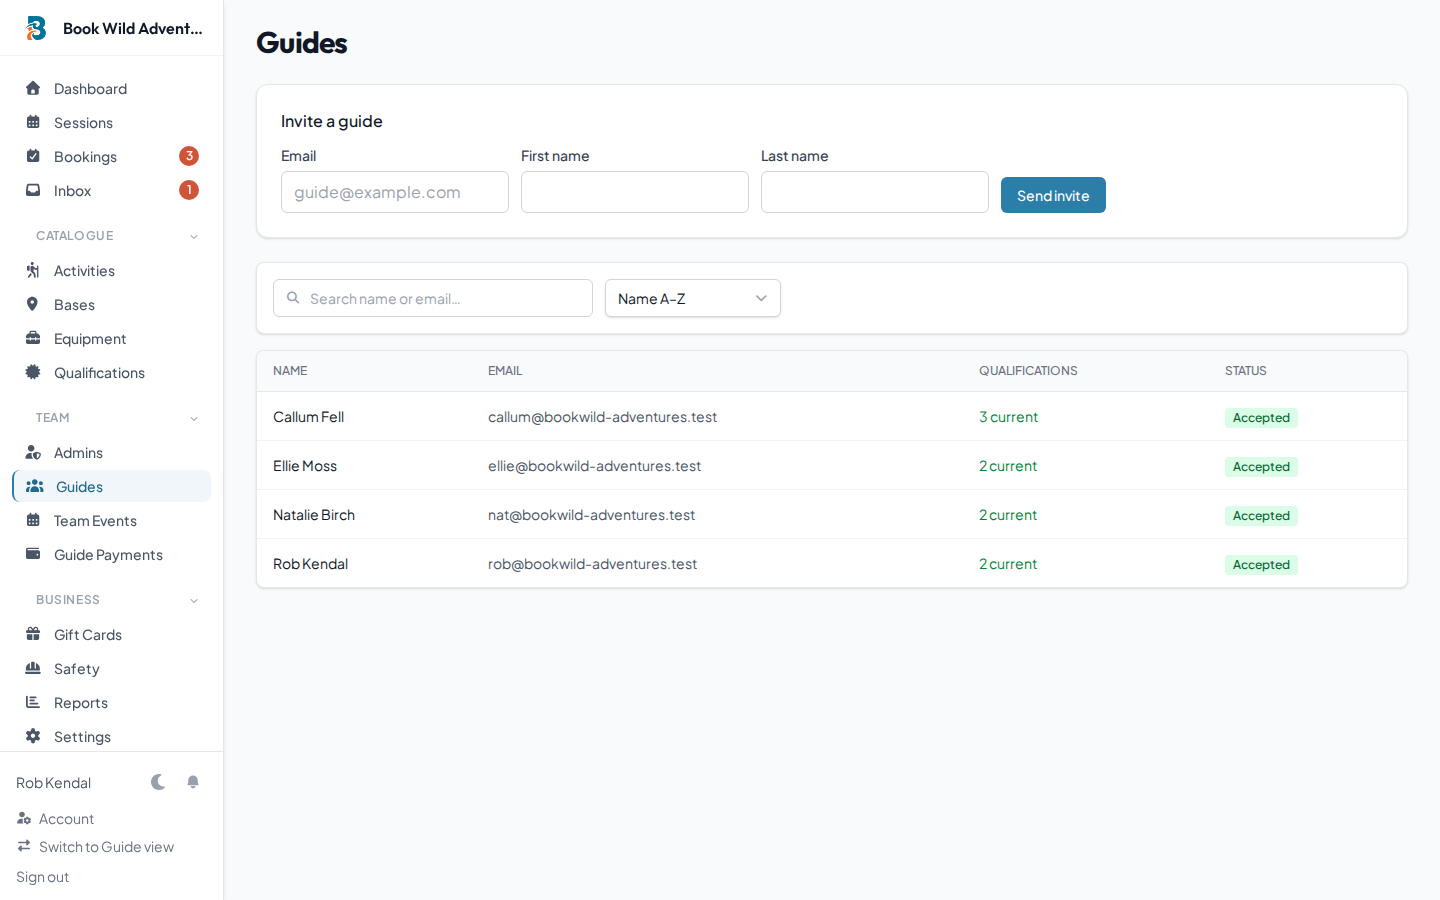Collapse the CATALOGUE section
Image resolution: width=1440 pixels, height=900 pixels.
point(193,235)
